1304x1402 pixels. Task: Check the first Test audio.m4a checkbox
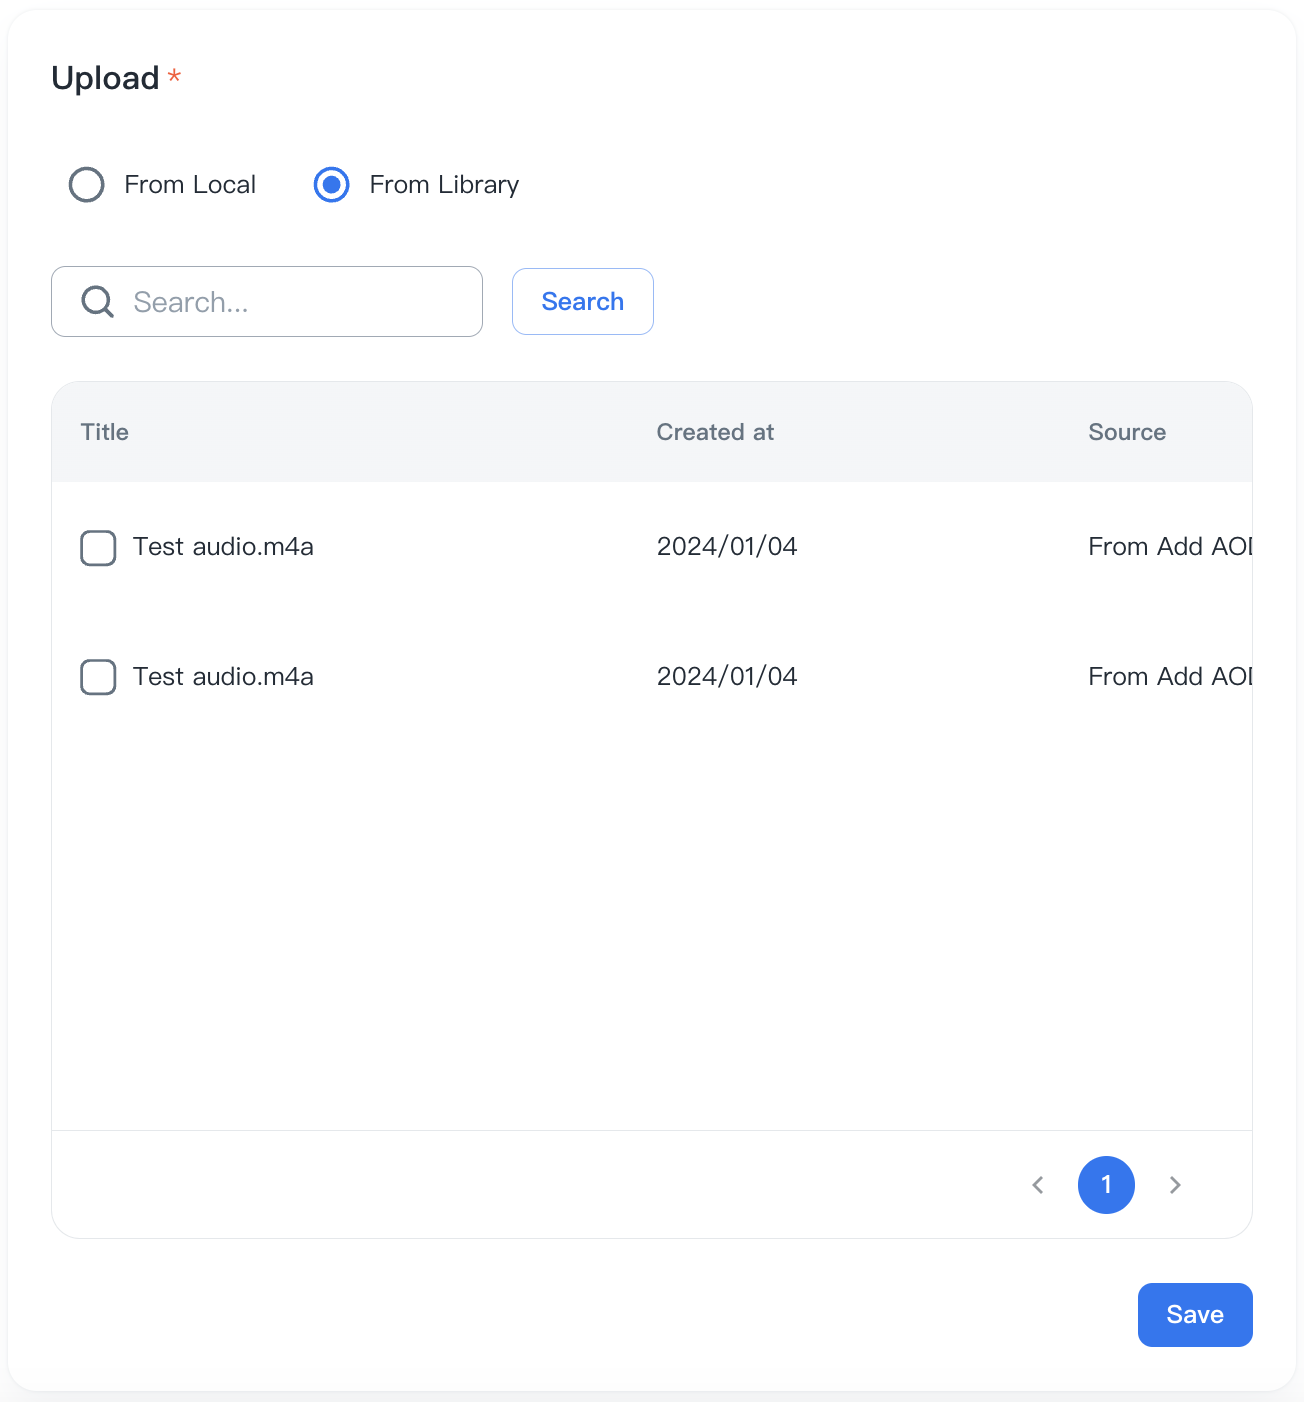(x=98, y=548)
